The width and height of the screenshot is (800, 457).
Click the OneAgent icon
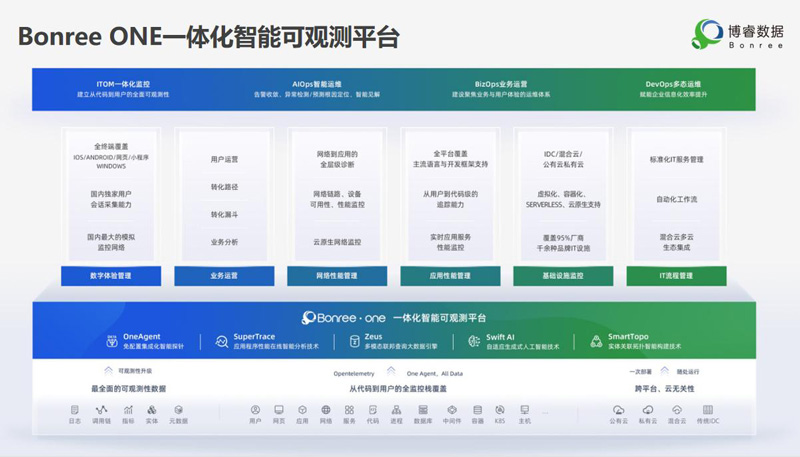point(112,342)
